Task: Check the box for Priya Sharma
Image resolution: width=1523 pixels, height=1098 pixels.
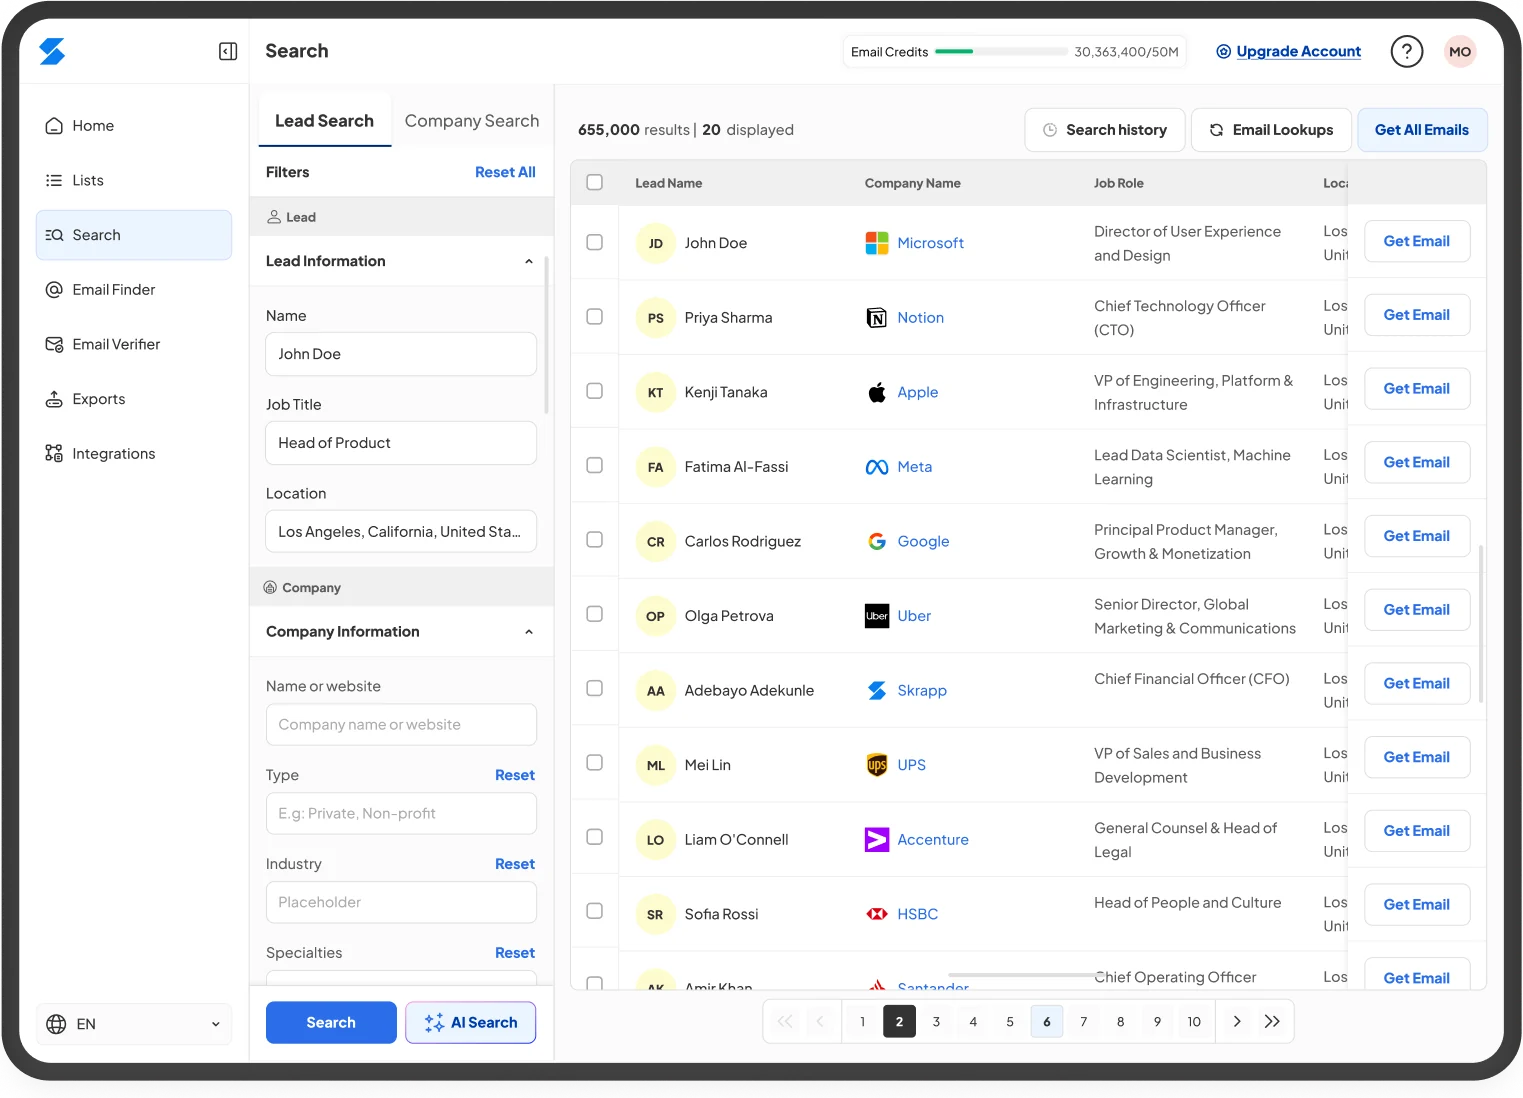Action: point(595,316)
